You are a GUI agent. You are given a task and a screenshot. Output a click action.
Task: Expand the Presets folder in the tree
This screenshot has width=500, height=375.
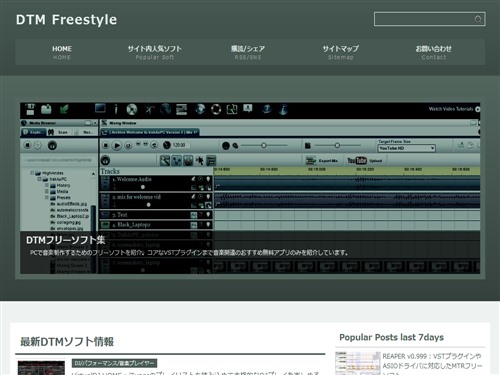pos(47,198)
